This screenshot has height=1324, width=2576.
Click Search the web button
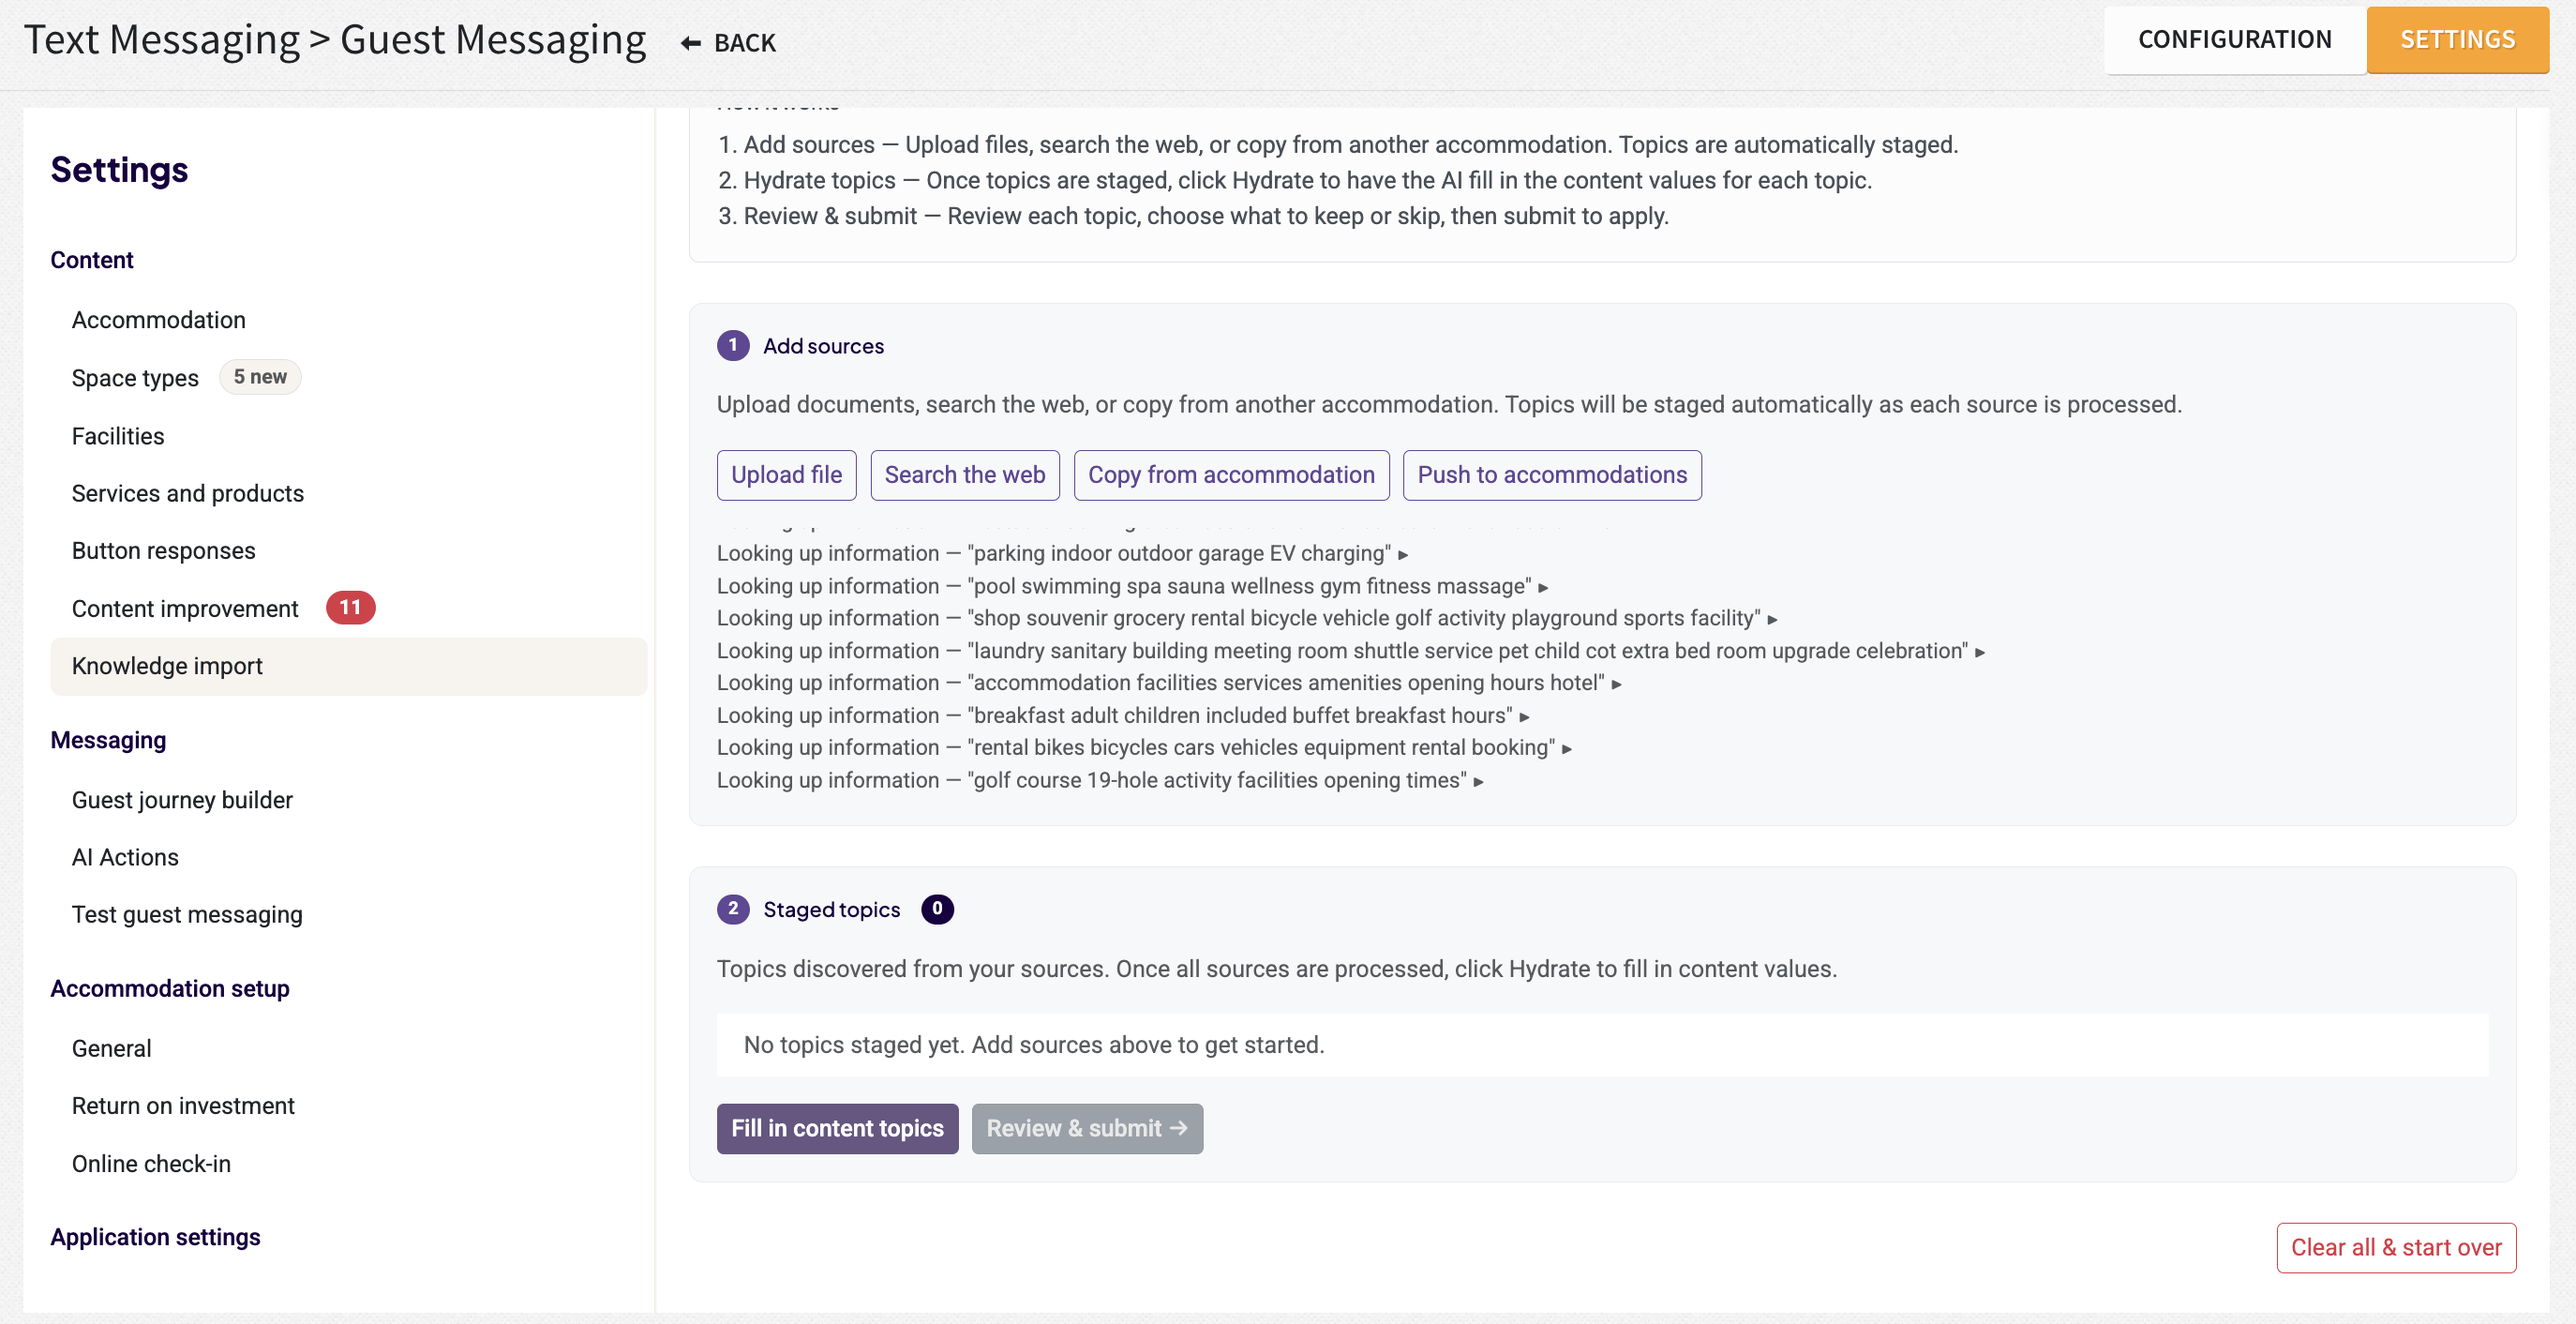tap(964, 475)
